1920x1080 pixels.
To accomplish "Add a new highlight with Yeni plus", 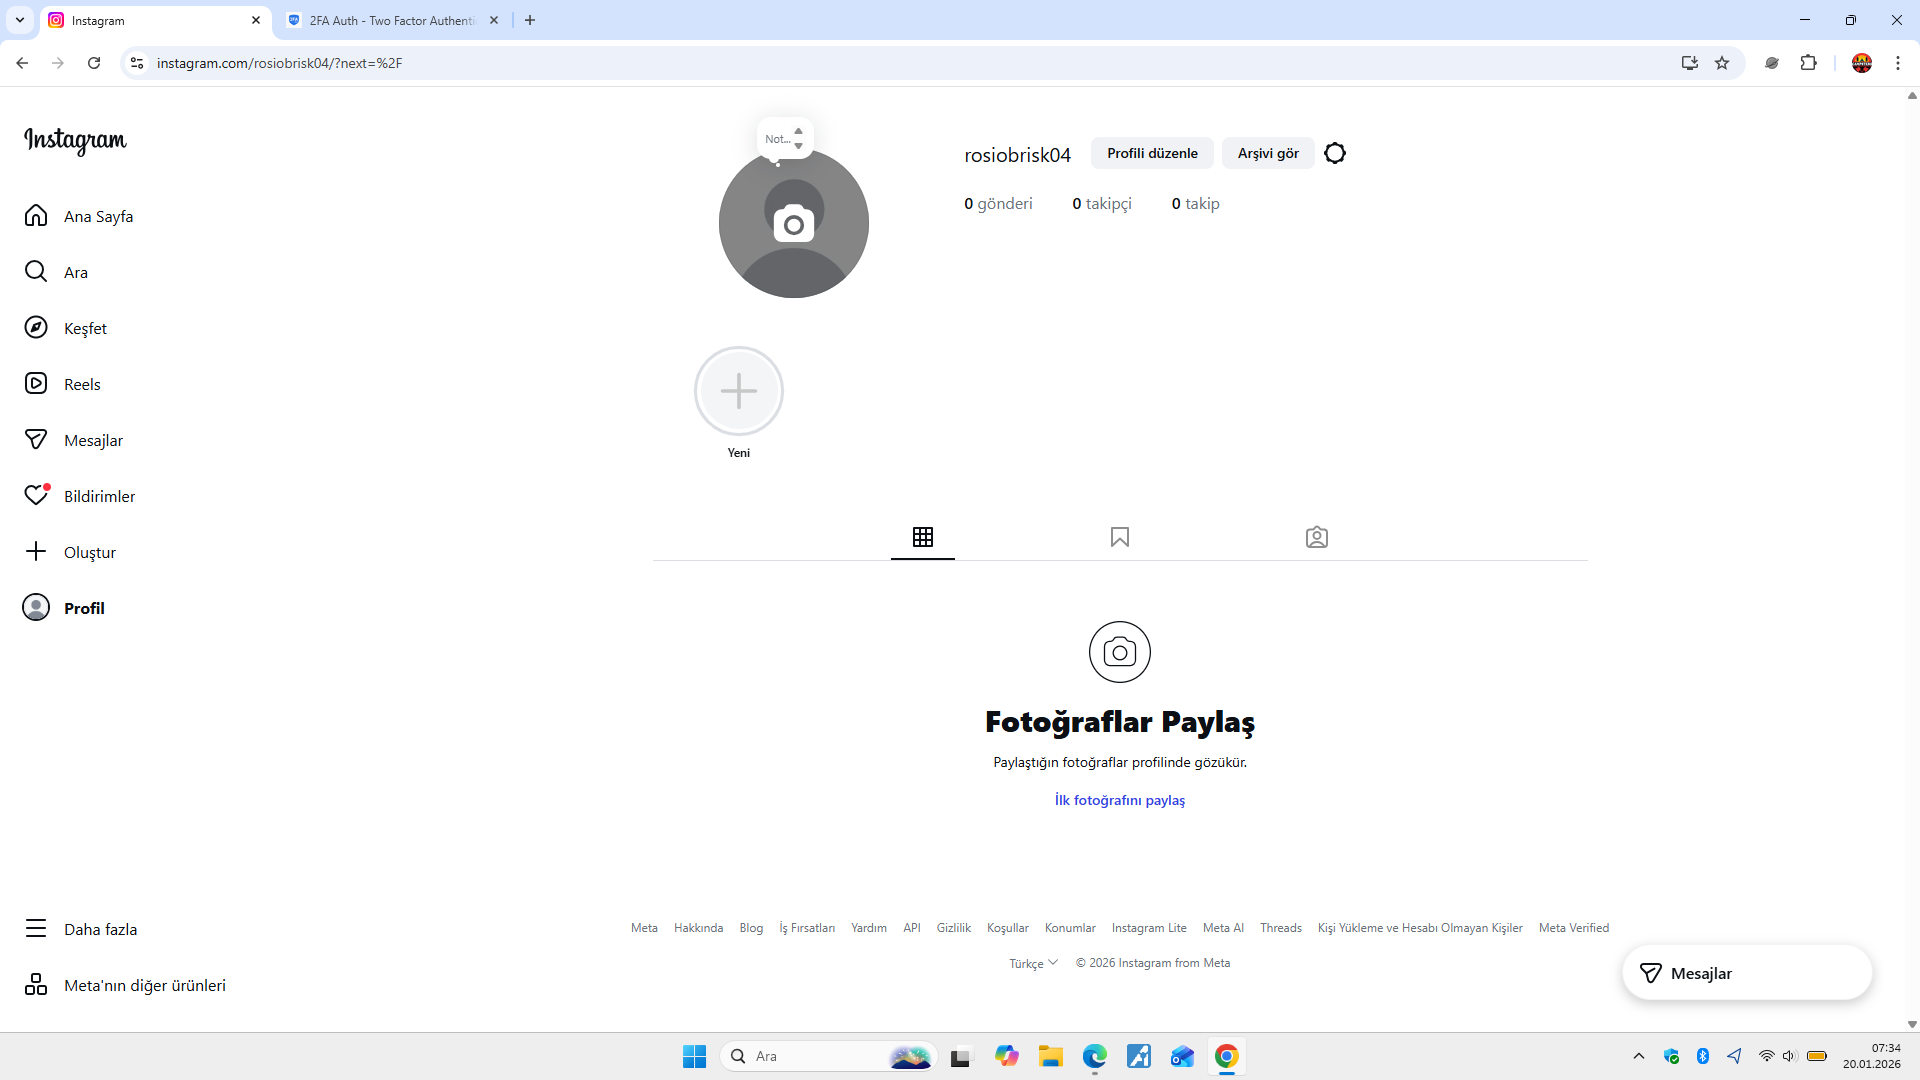I will pyautogui.click(x=739, y=391).
